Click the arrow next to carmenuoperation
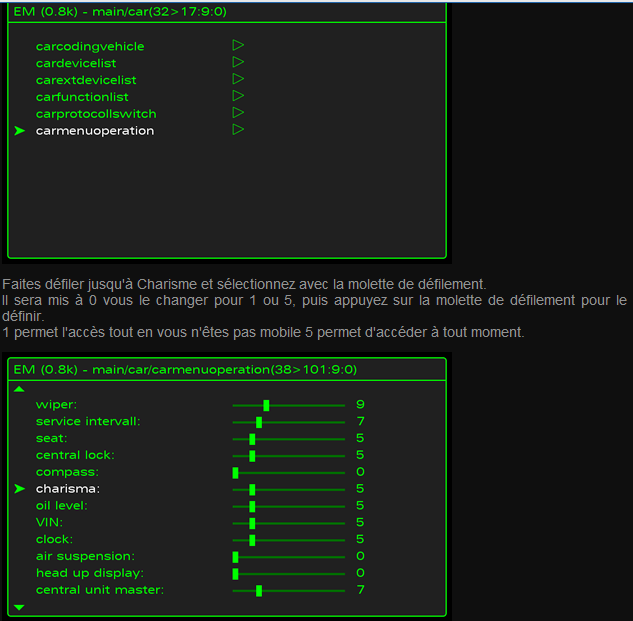This screenshot has width=633, height=621. 238,130
